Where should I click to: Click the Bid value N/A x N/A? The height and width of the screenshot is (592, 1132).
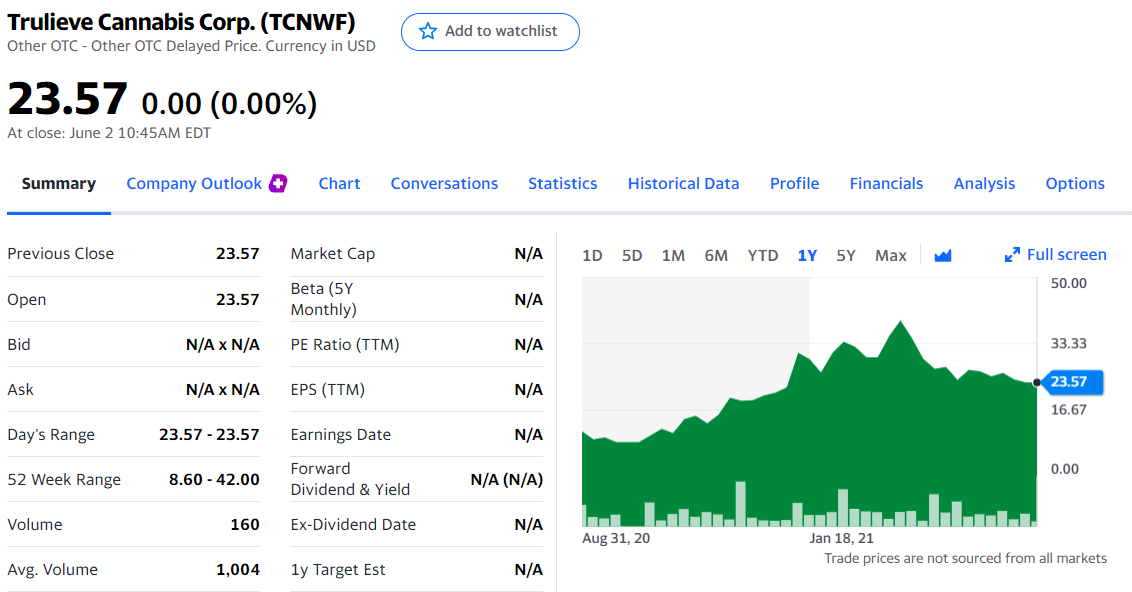[x=222, y=344]
